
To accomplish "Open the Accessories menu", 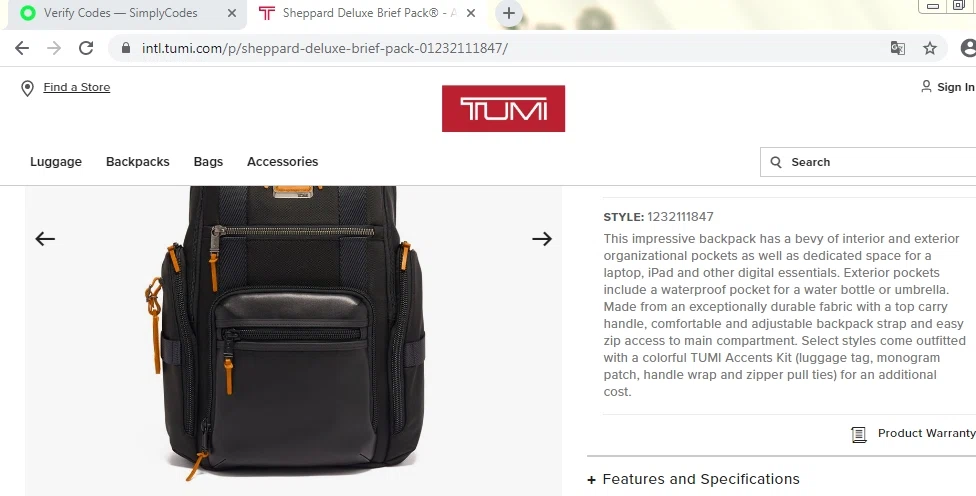I will pyautogui.click(x=283, y=162).
